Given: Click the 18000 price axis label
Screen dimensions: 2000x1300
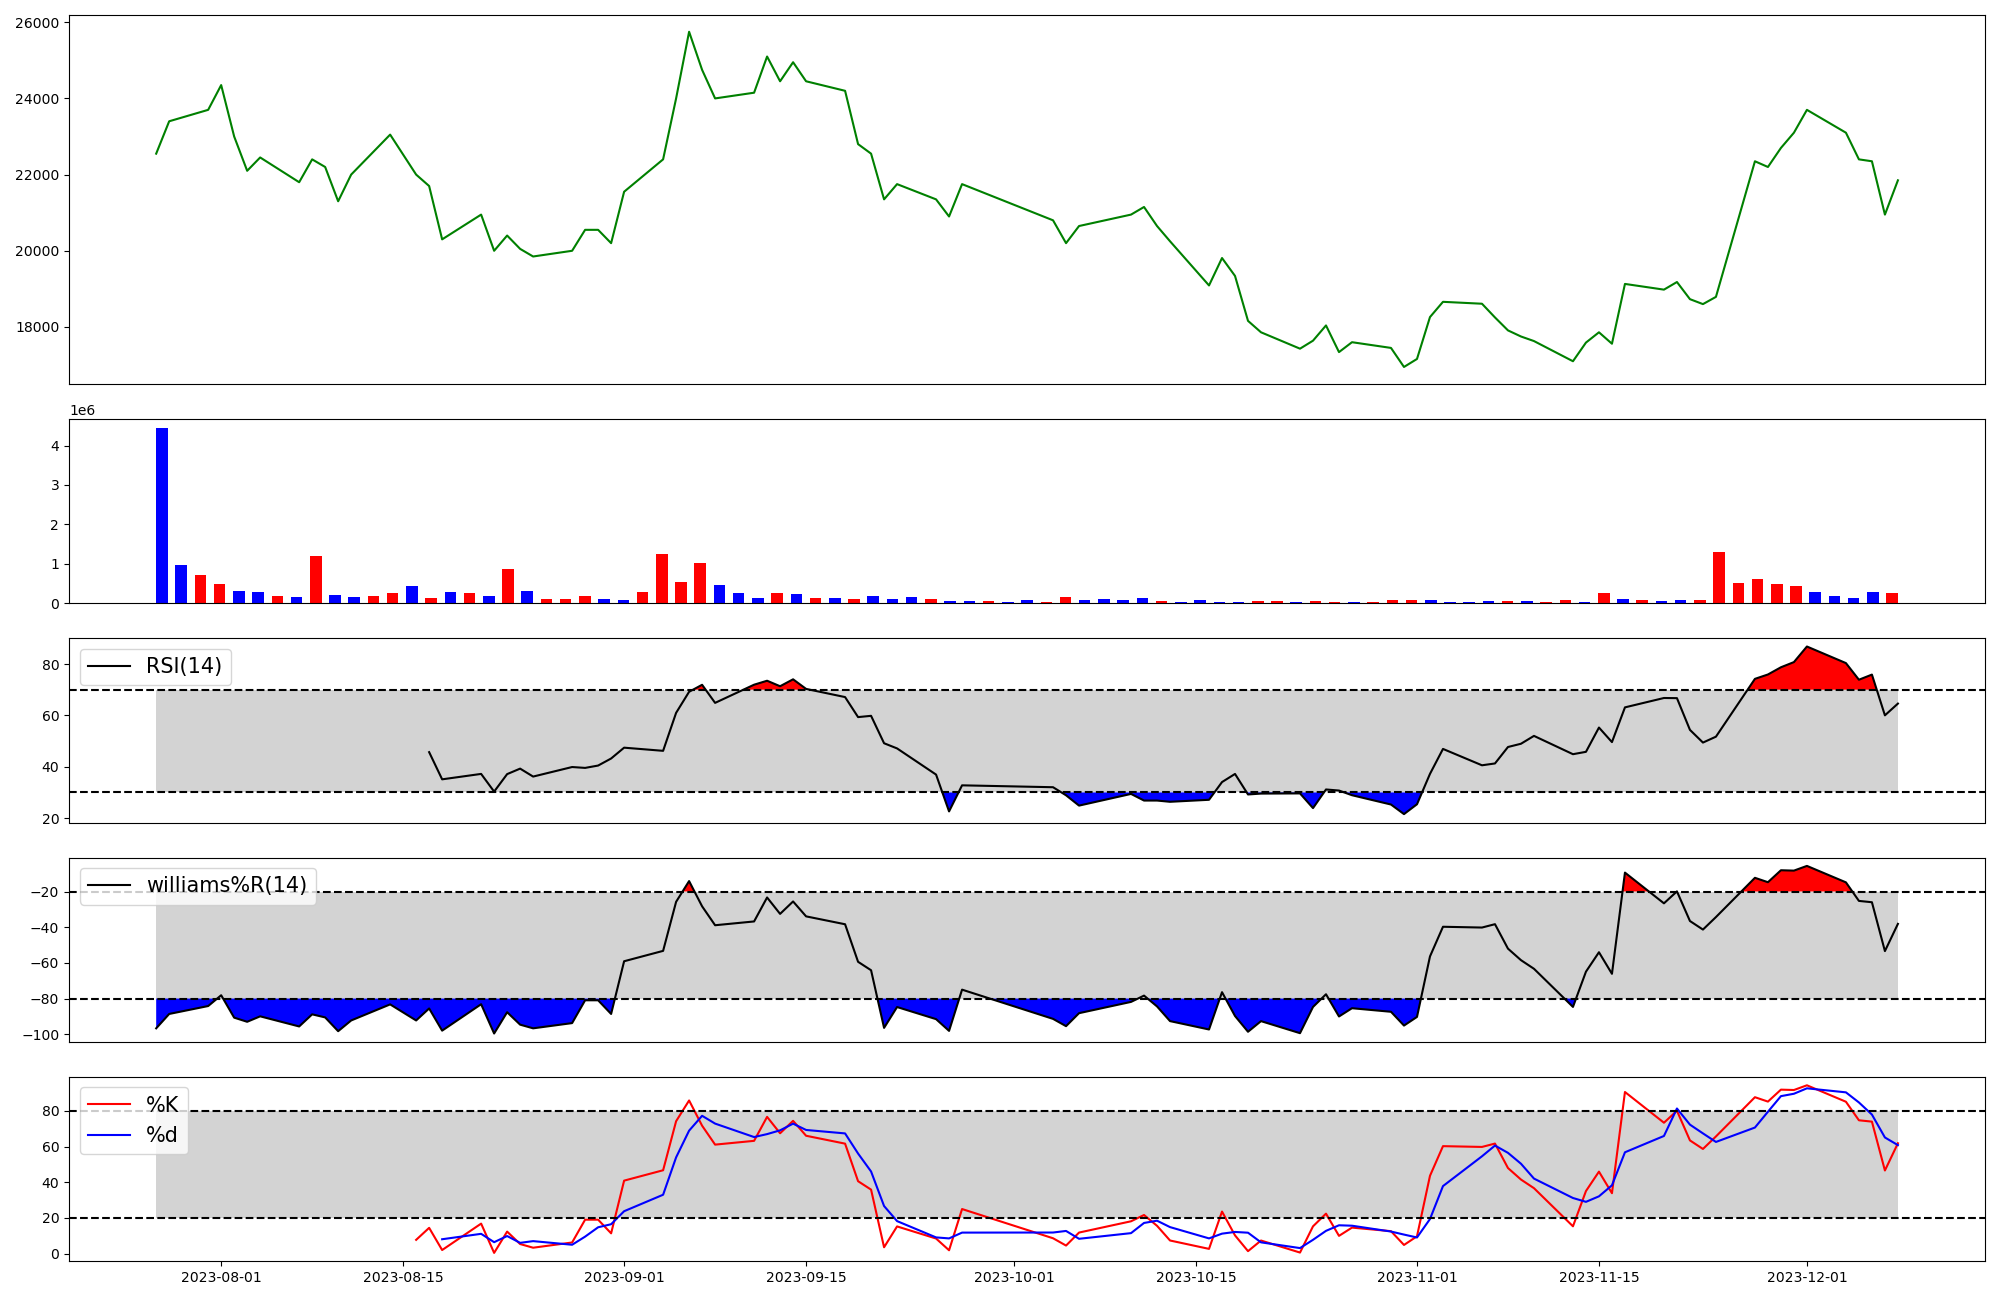Looking at the screenshot, I should point(37,328).
